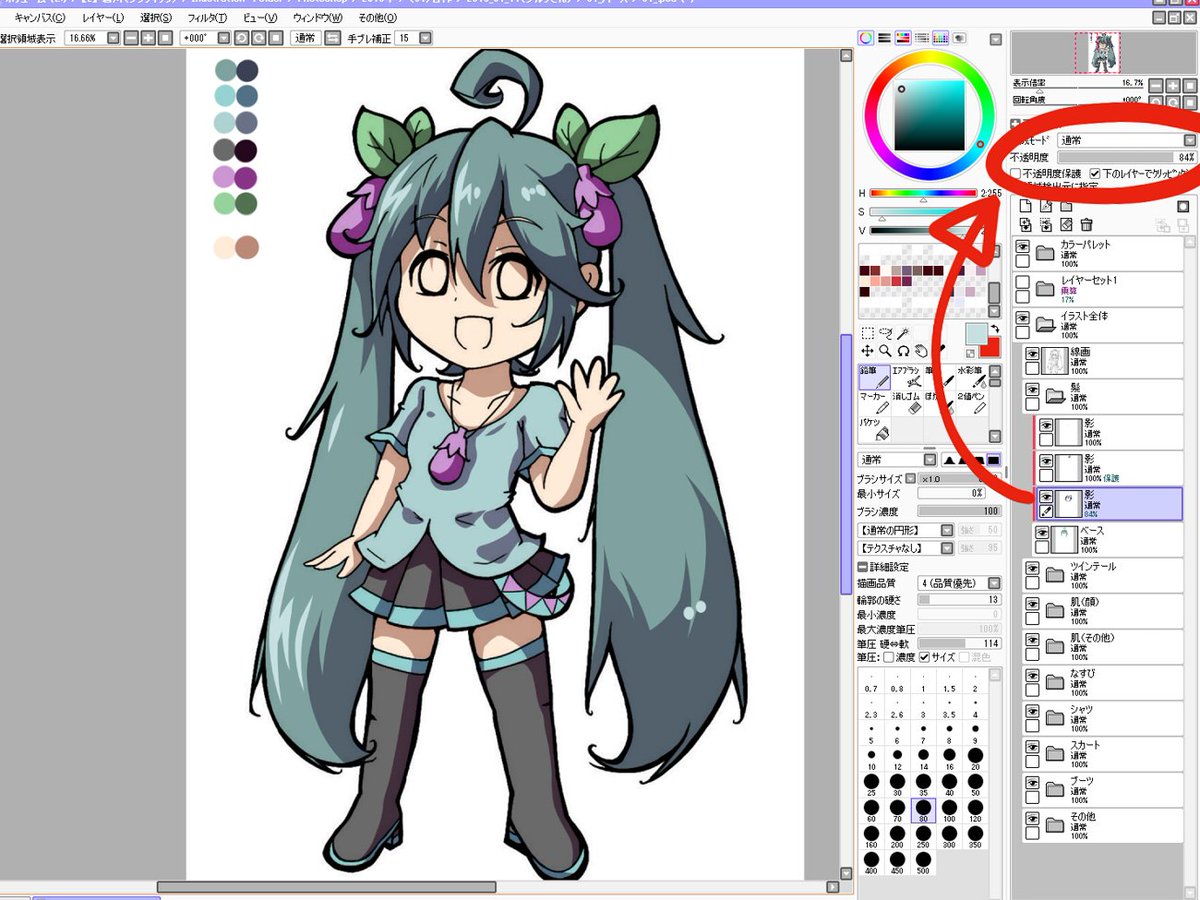Click the toolbar 通常 button
This screenshot has height=900, width=1200.
(x=306, y=38)
